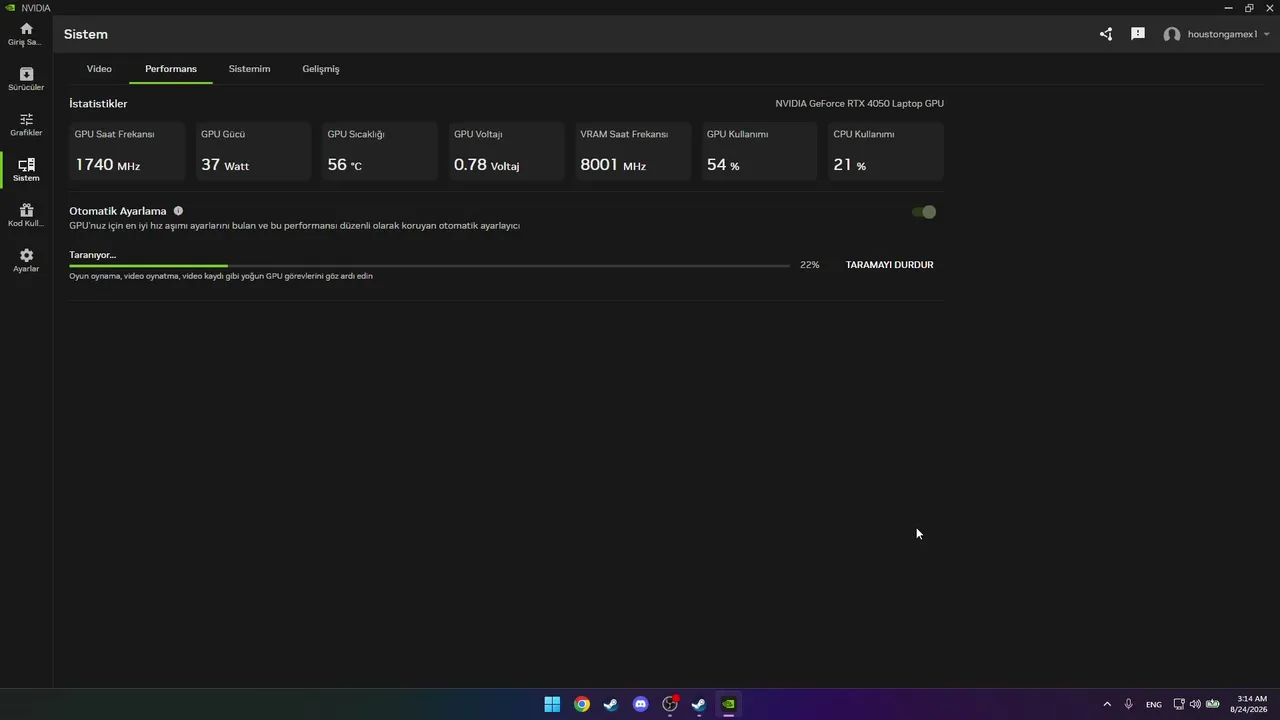Screen dimensions: 1280x720
Task: Click the scanning progress bar
Action: click(429, 266)
